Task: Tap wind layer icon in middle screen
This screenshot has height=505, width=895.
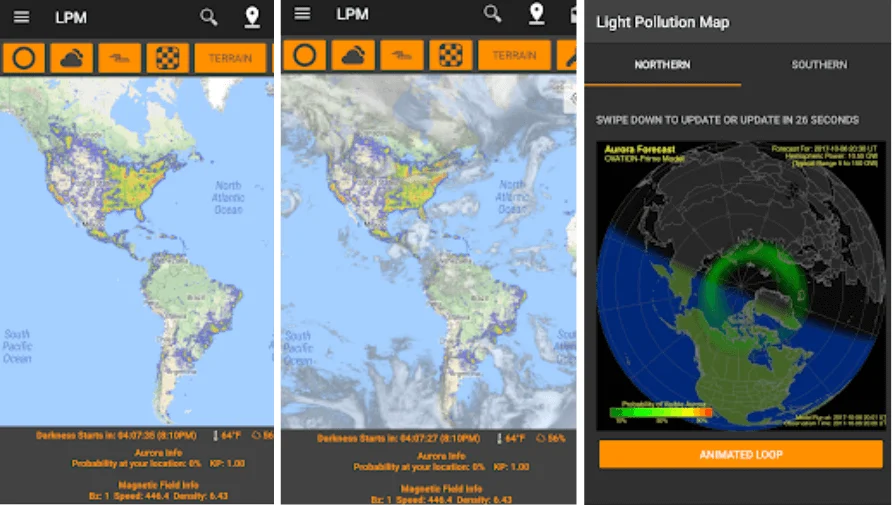Action: 402,55
